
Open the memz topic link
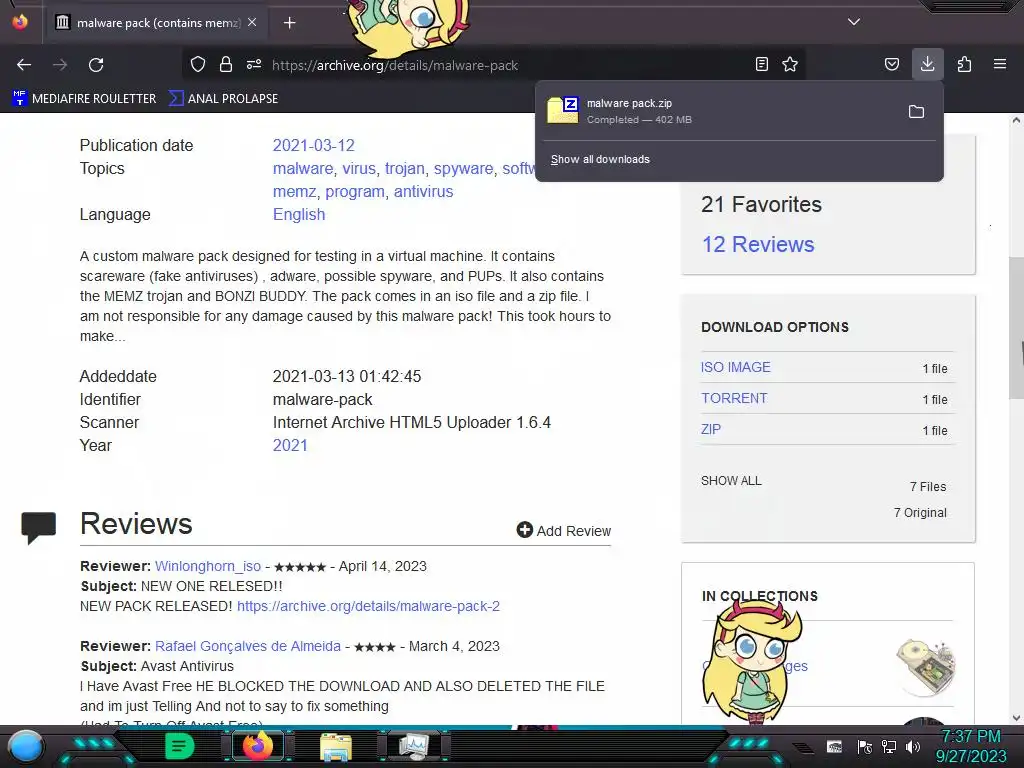coord(295,192)
